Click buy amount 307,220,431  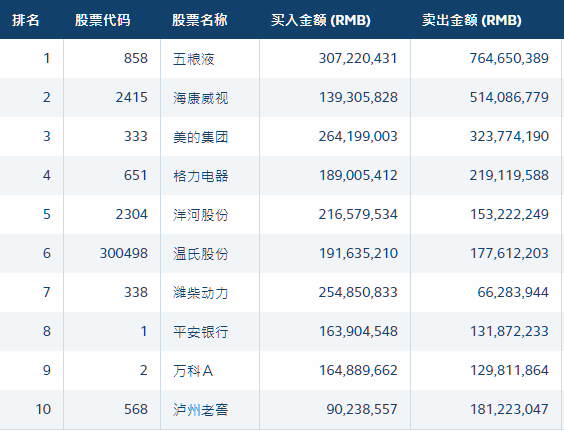point(358,58)
